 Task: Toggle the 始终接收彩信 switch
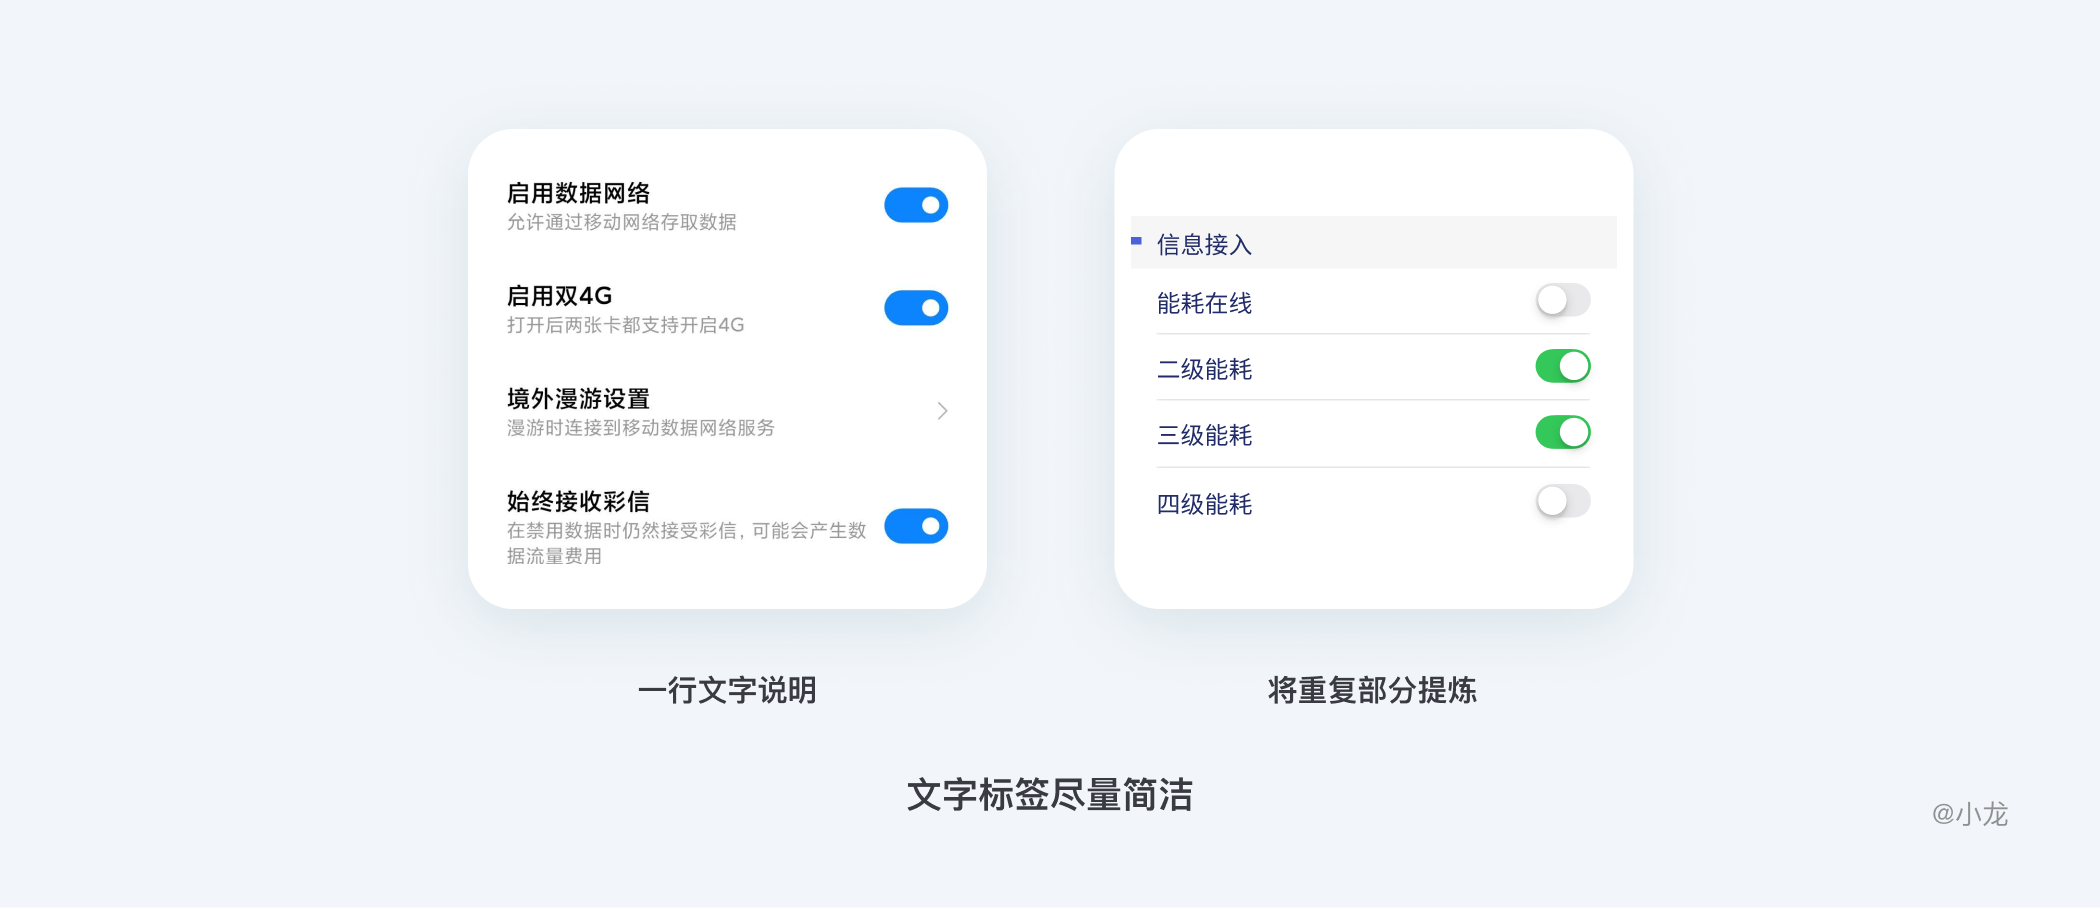pos(915,526)
